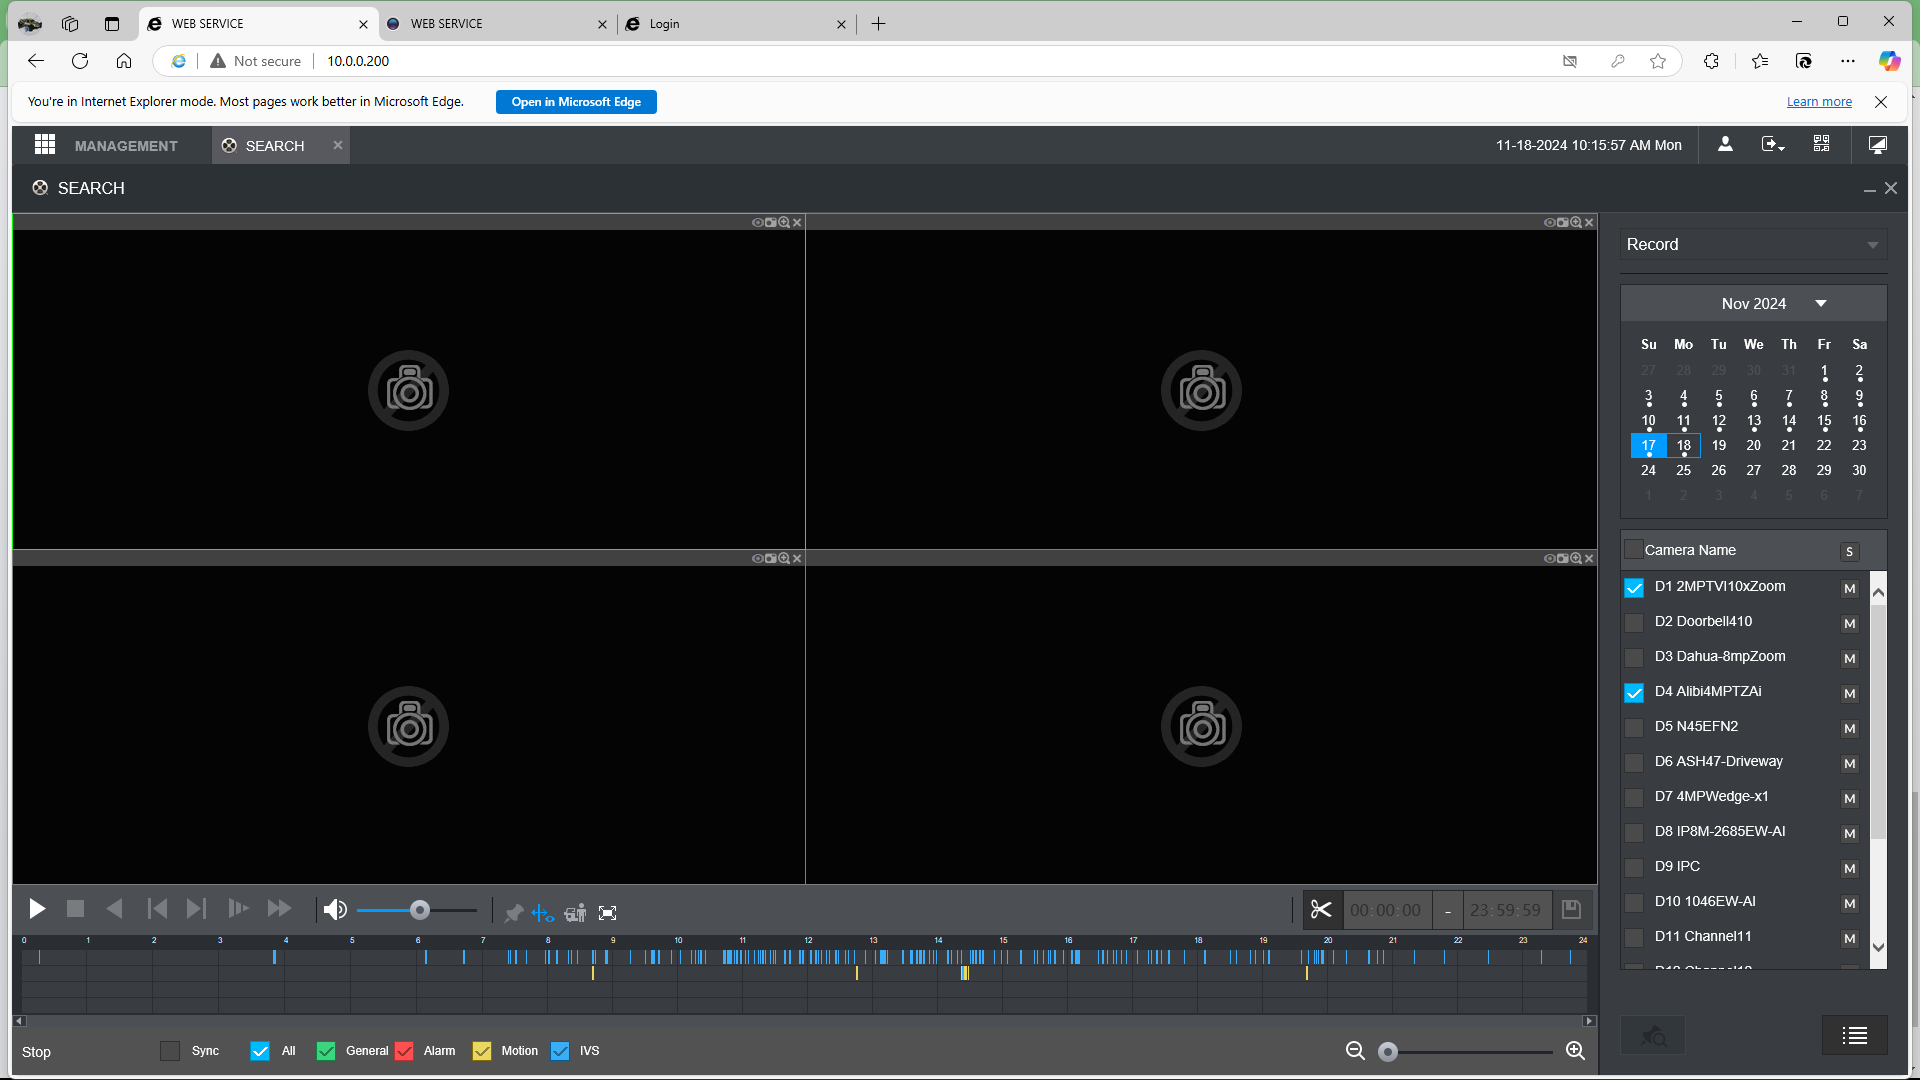
Task: Enable the Sync checkbox
Action: 170,1051
